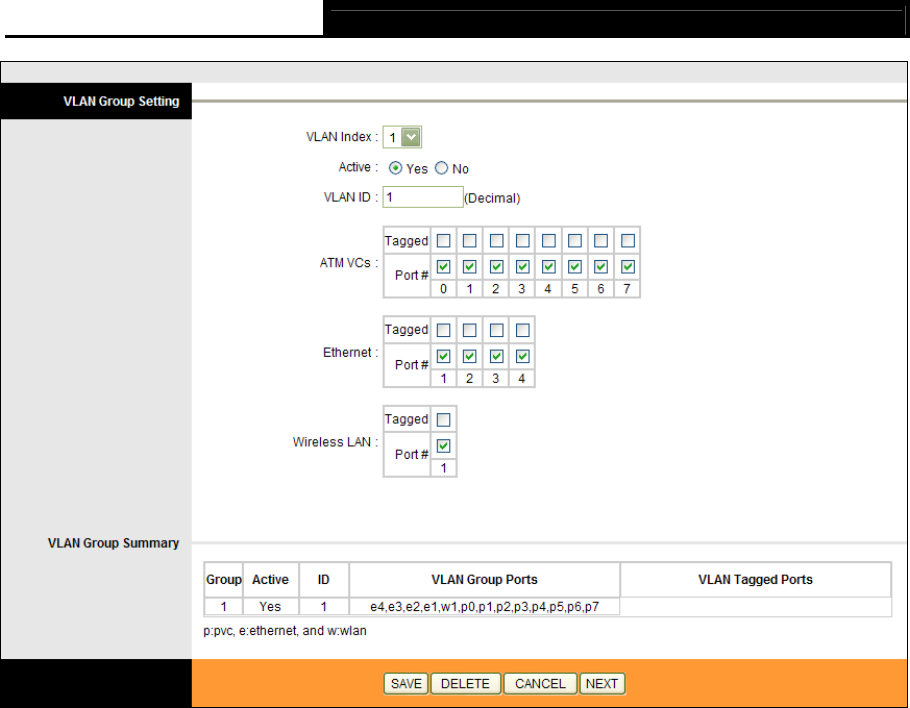Select the Active Yes radio button
Screen dimensions: 910x708
pos(395,168)
